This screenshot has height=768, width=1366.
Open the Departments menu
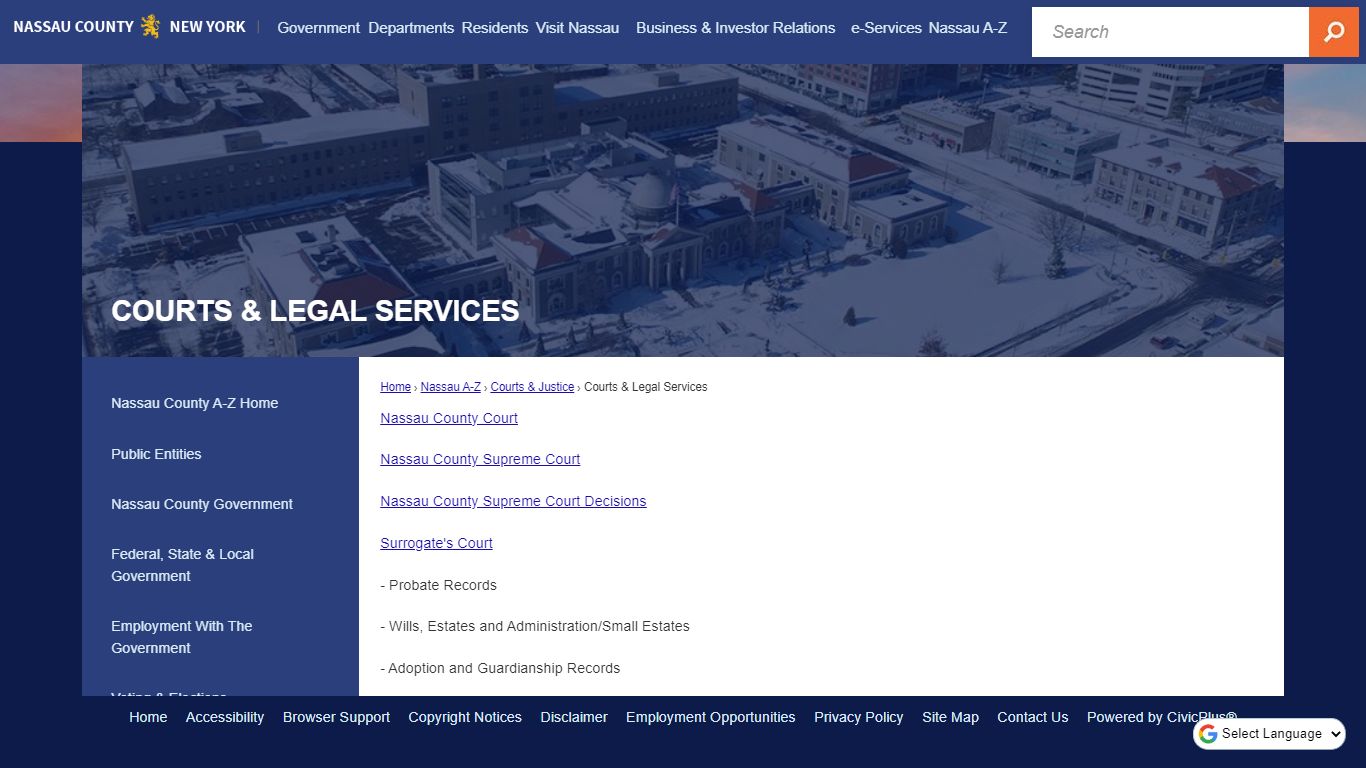[411, 28]
